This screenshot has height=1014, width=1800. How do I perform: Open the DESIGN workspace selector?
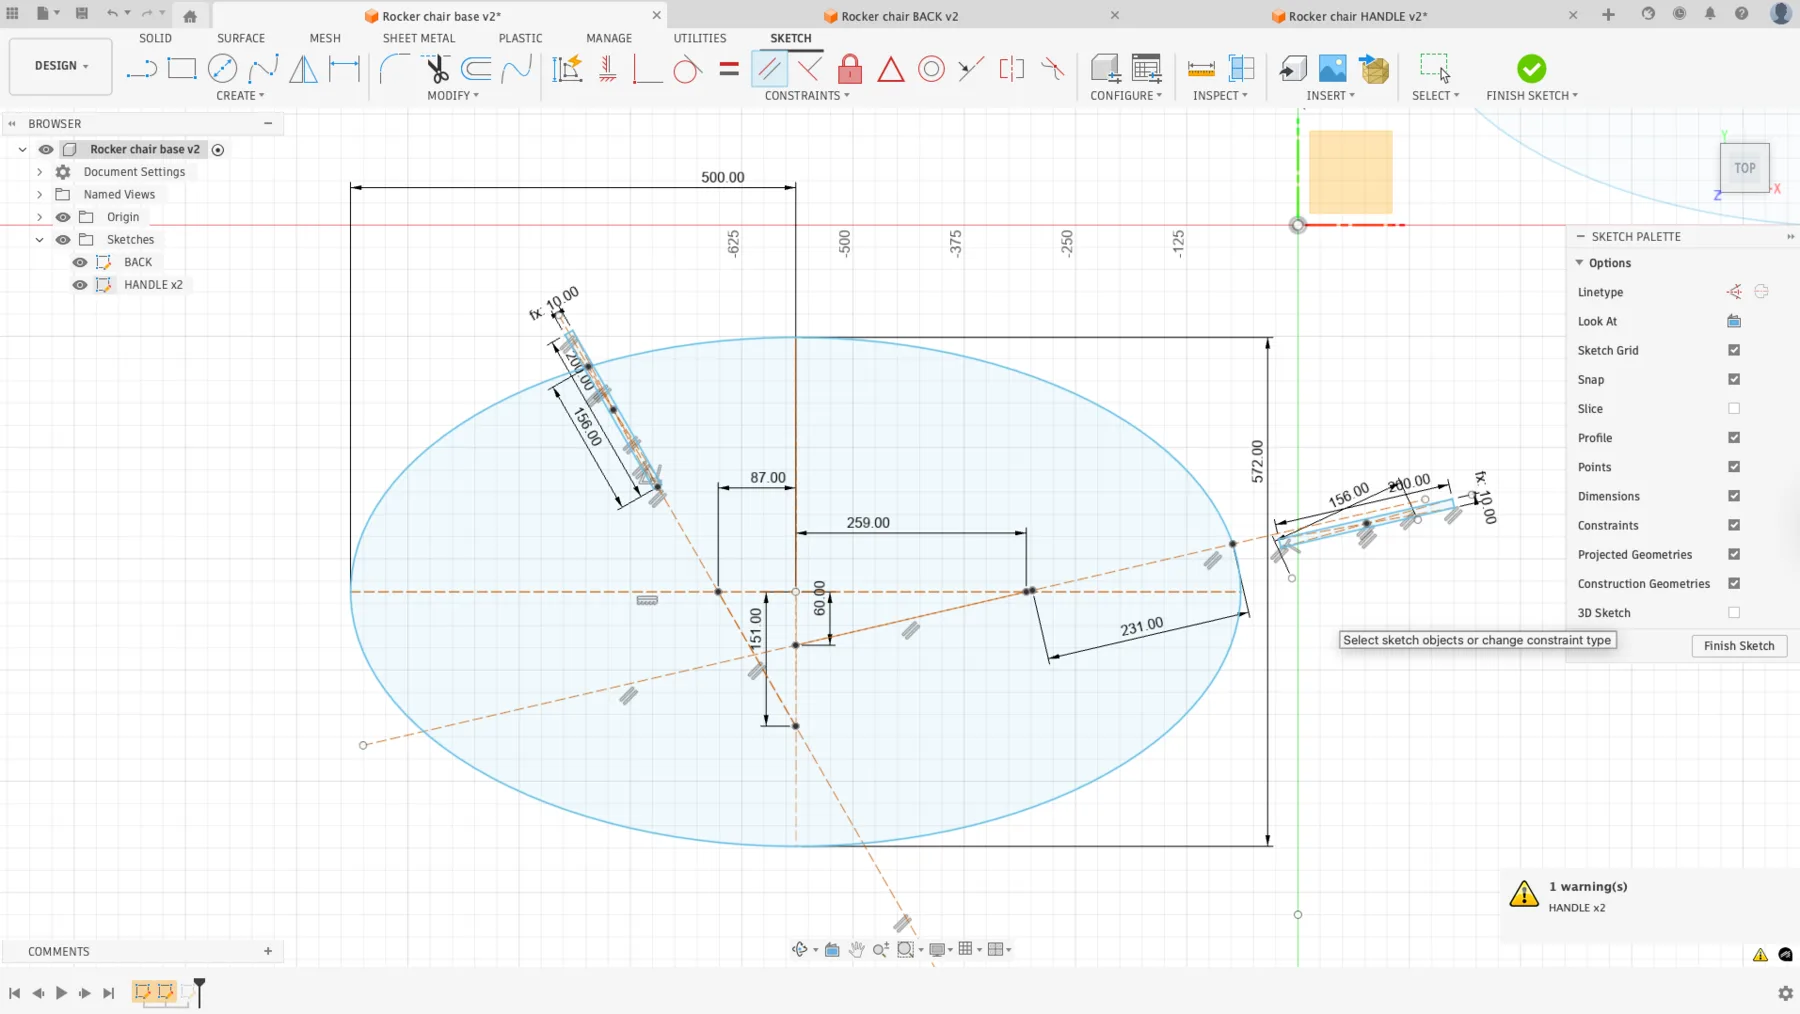59,66
